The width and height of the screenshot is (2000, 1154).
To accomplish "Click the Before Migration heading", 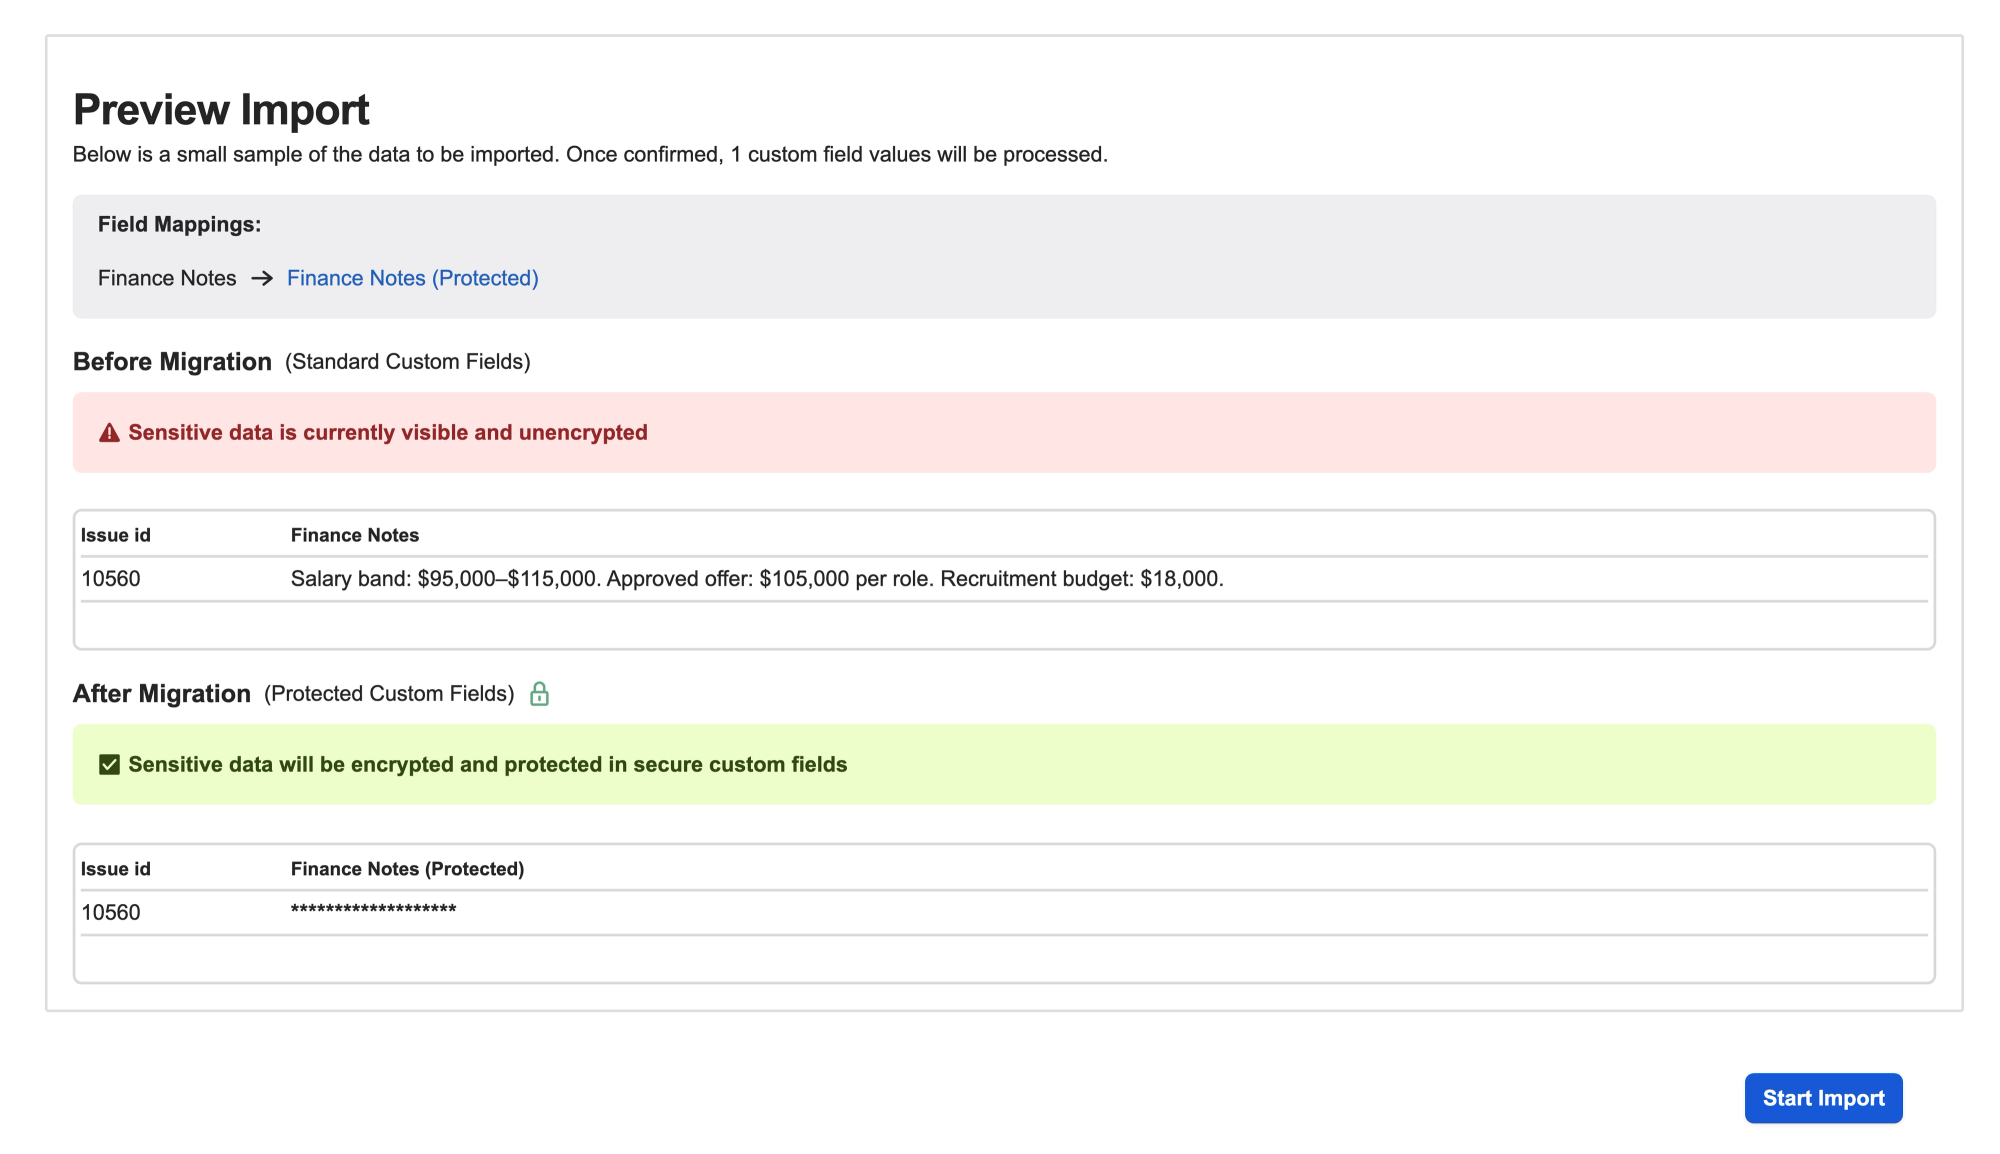I will point(172,362).
